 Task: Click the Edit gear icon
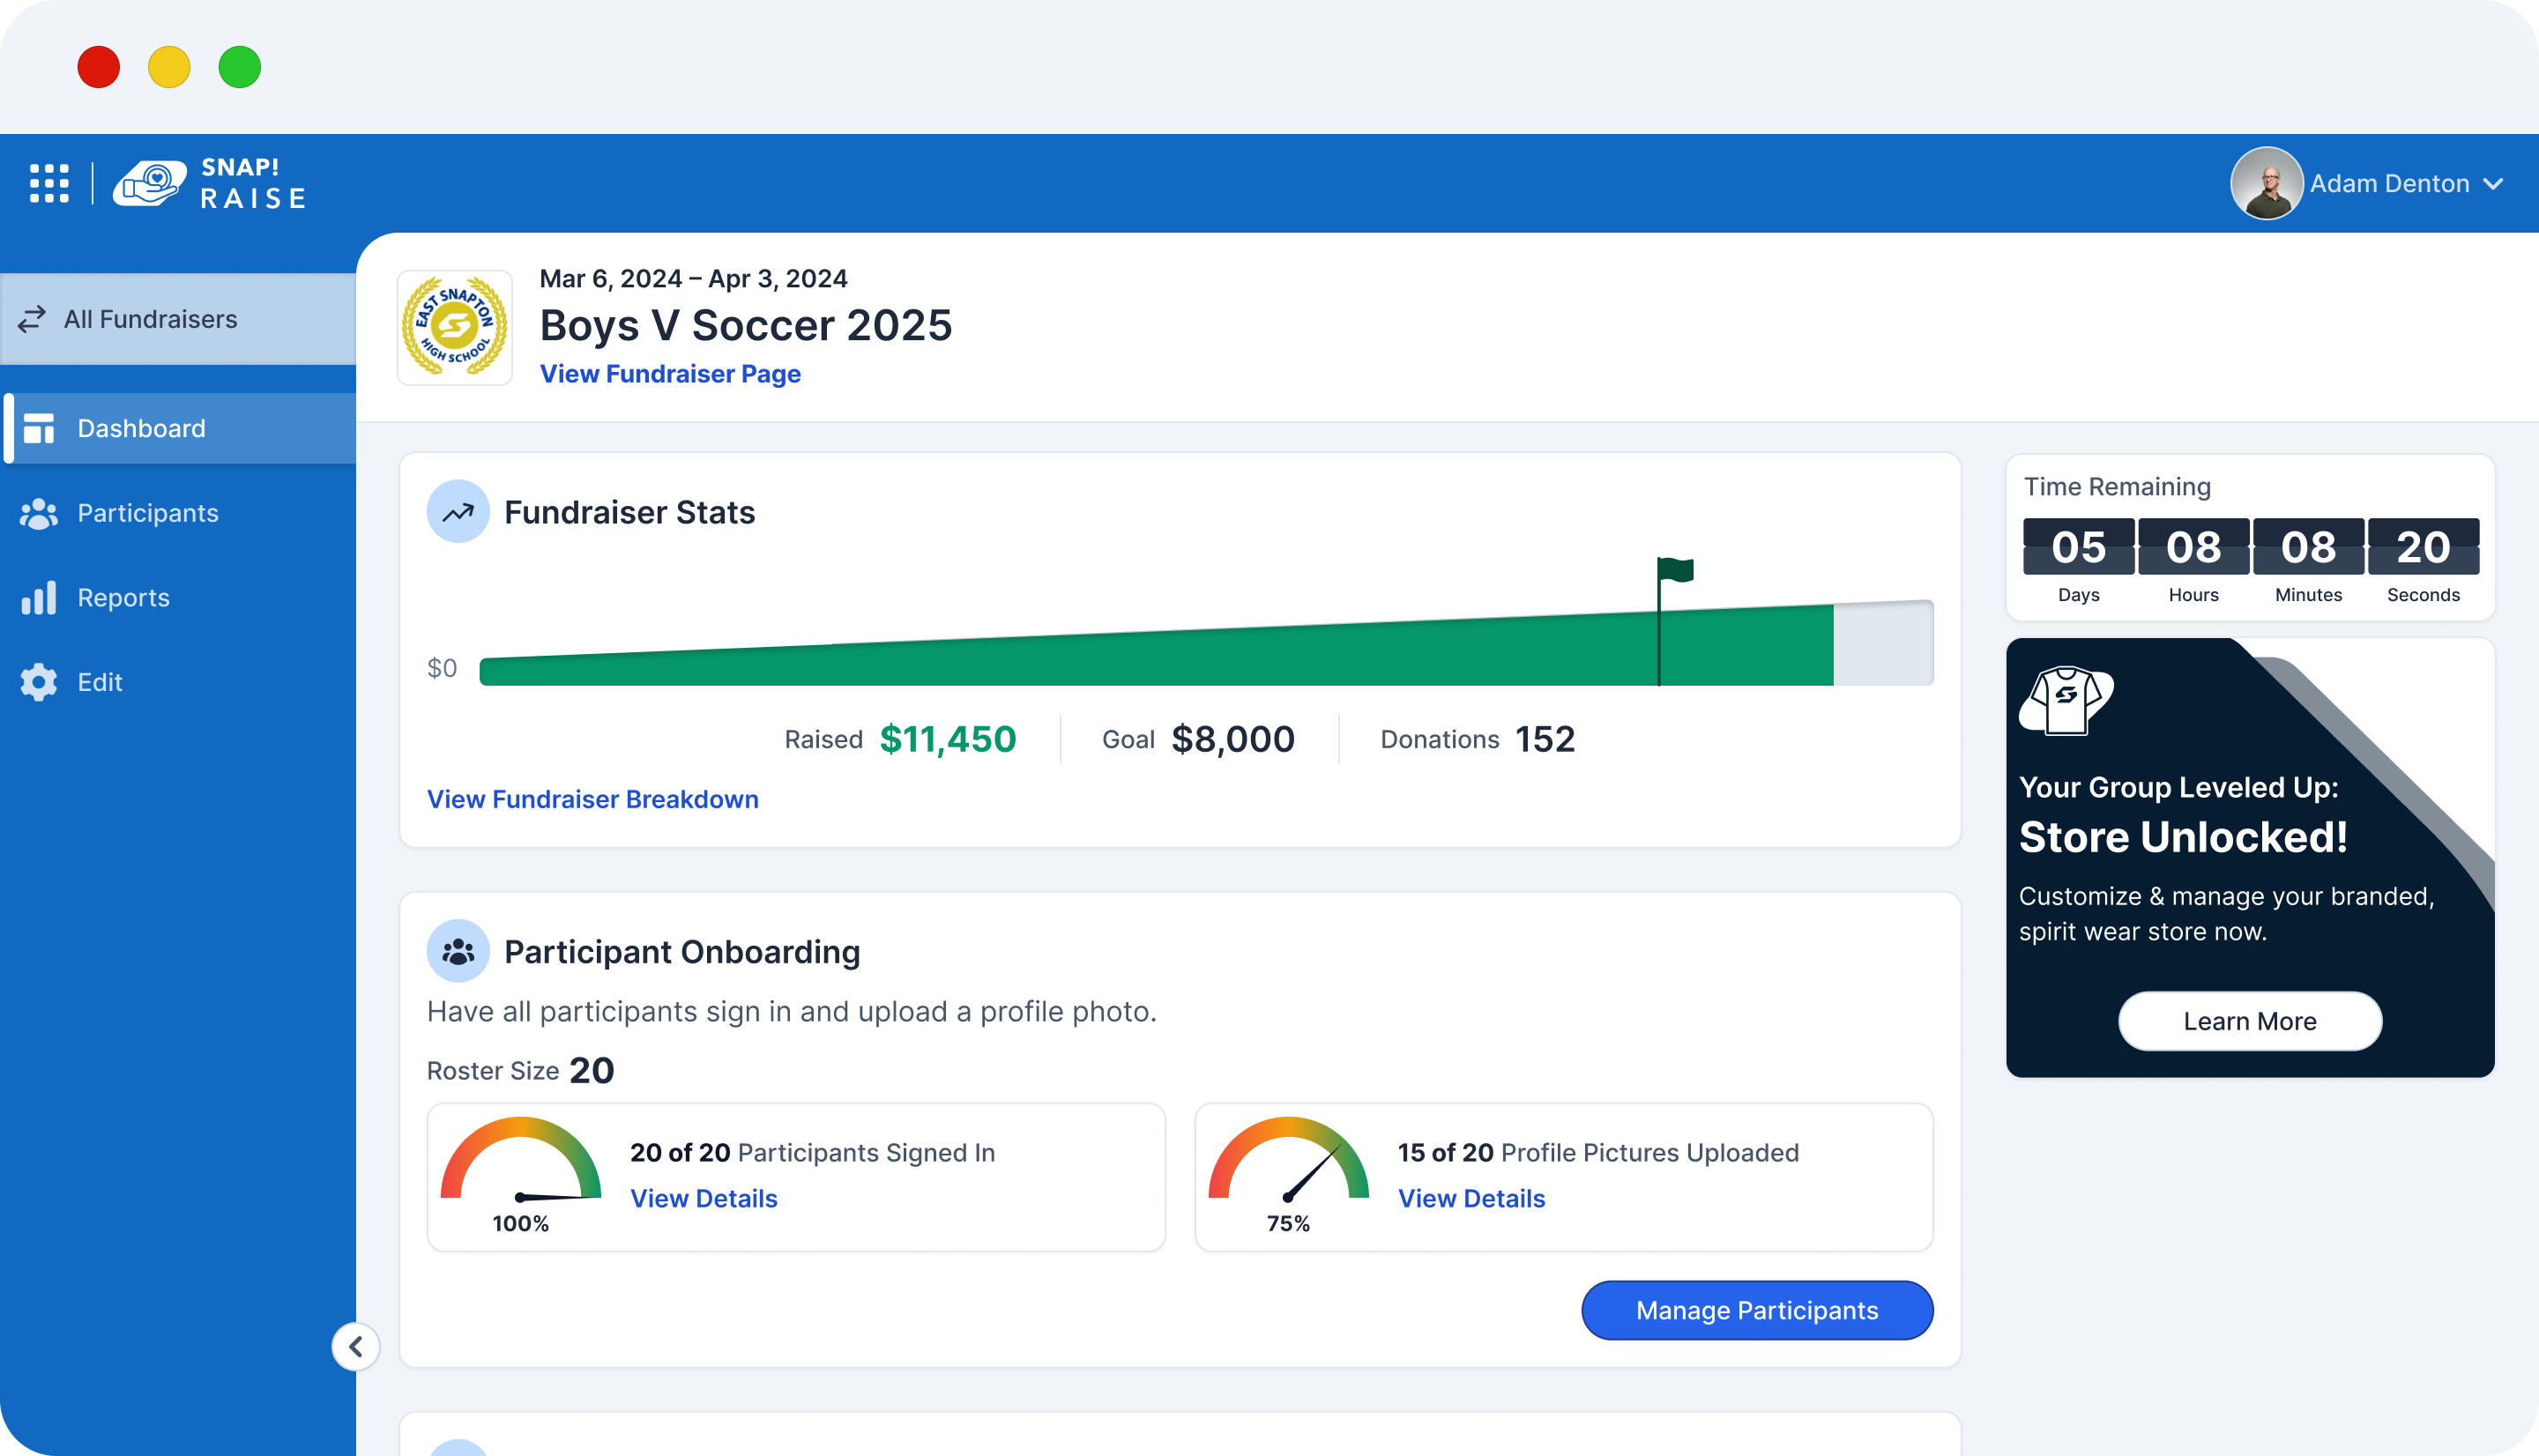click(x=38, y=682)
